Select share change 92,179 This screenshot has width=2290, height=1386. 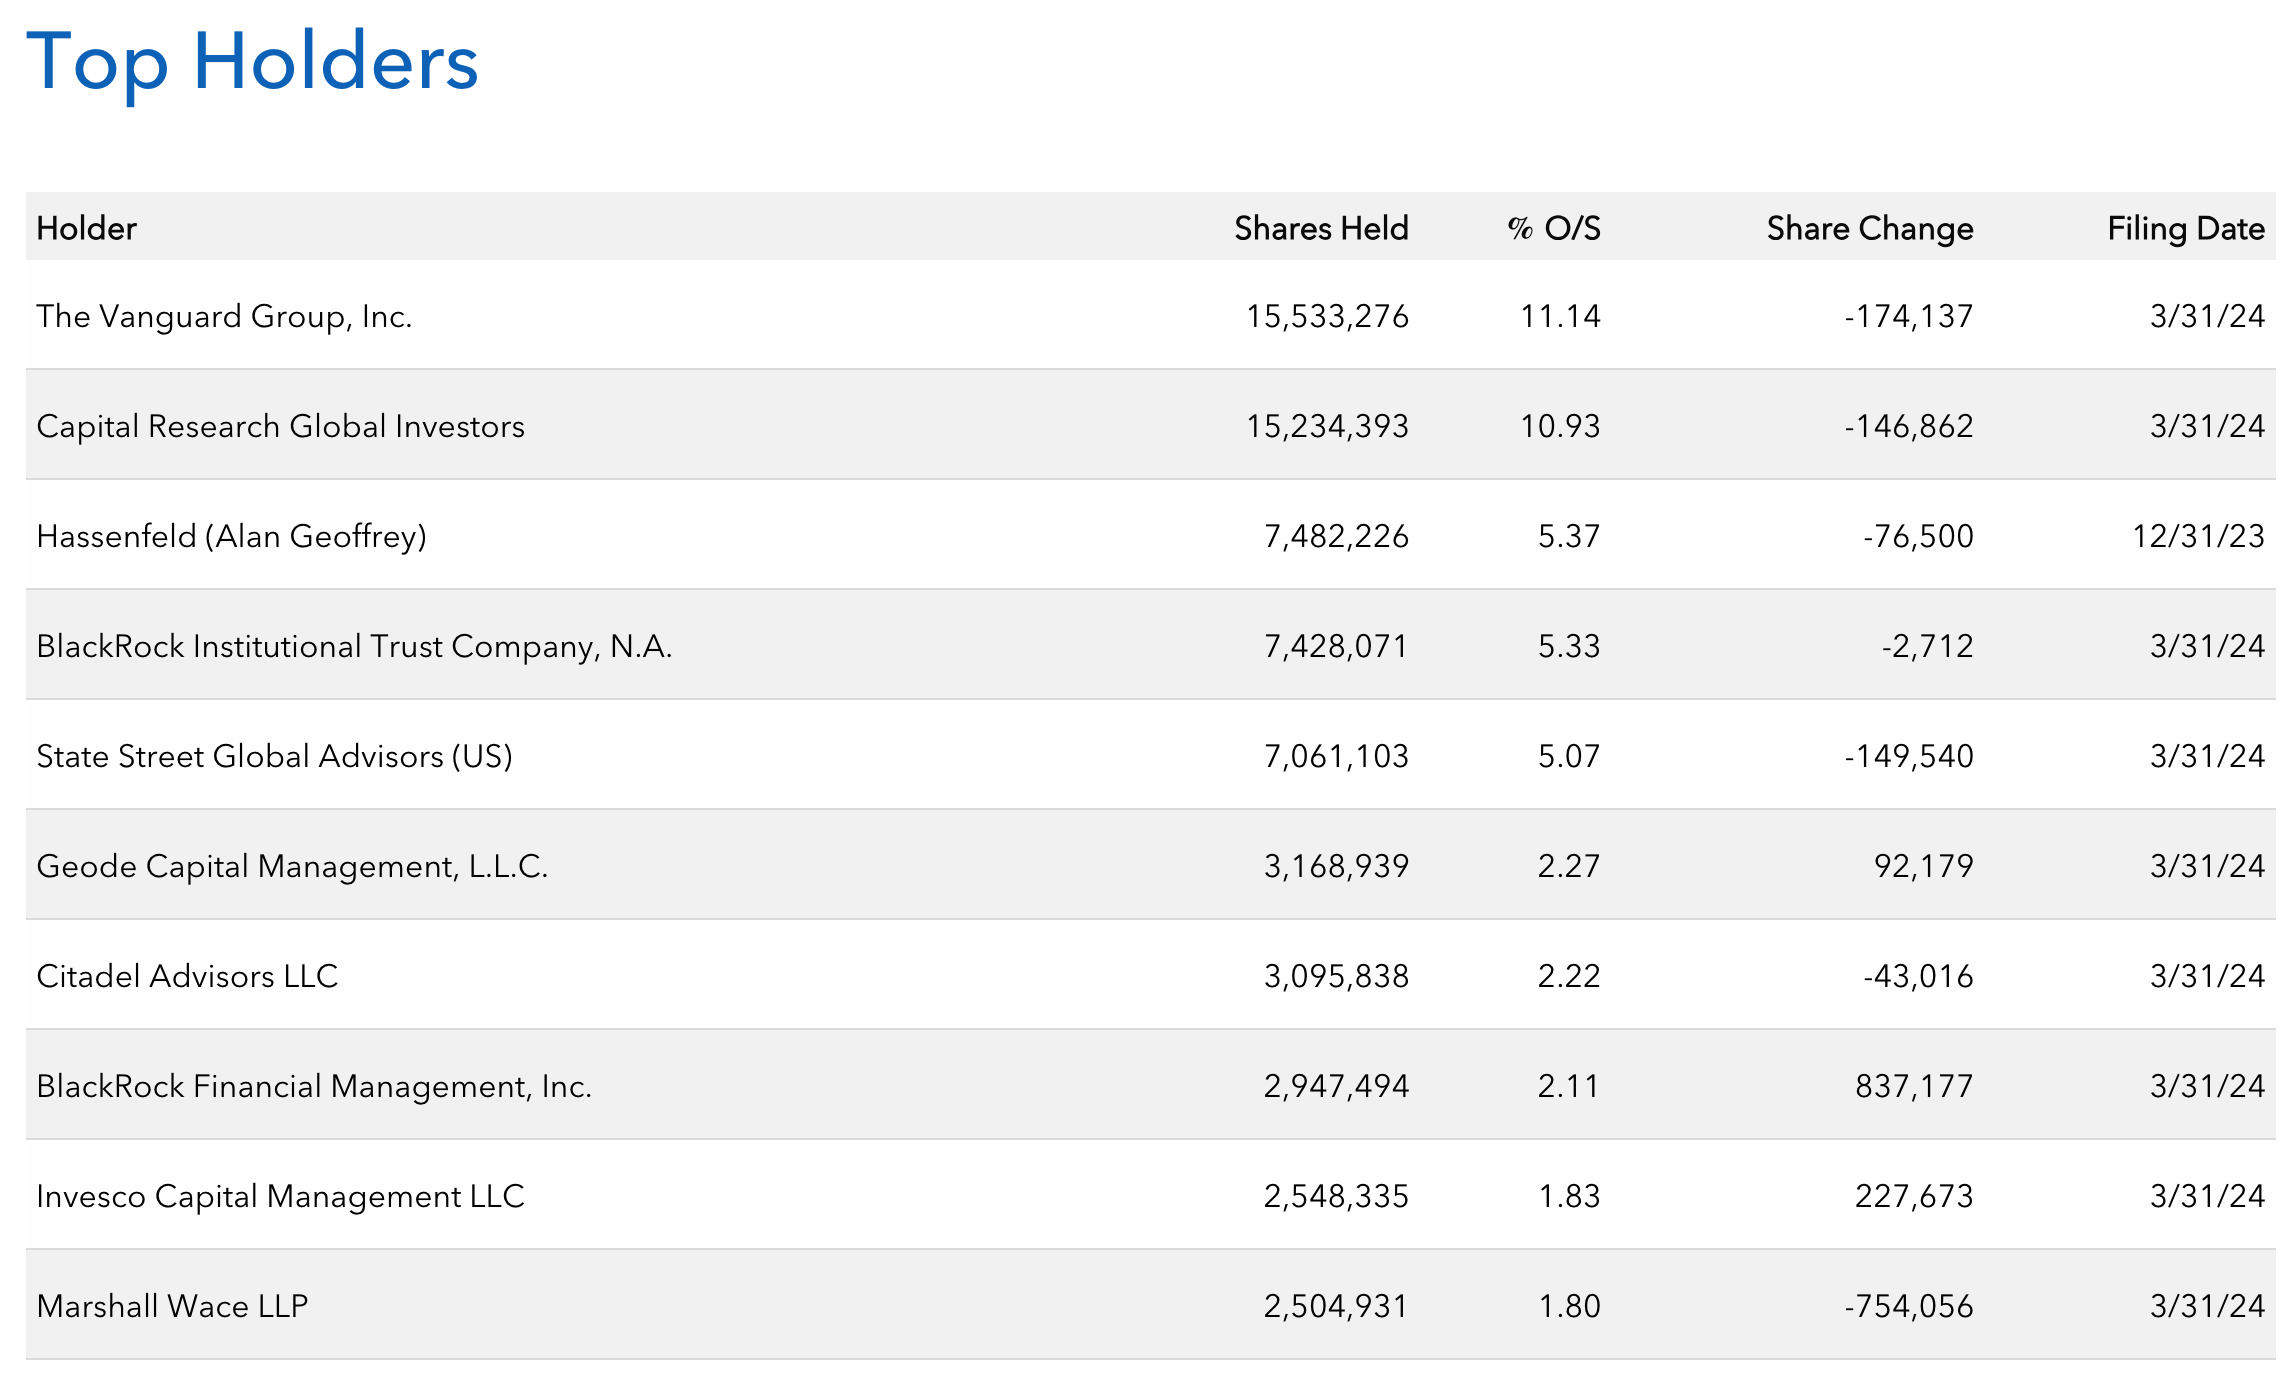click(x=1924, y=866)
